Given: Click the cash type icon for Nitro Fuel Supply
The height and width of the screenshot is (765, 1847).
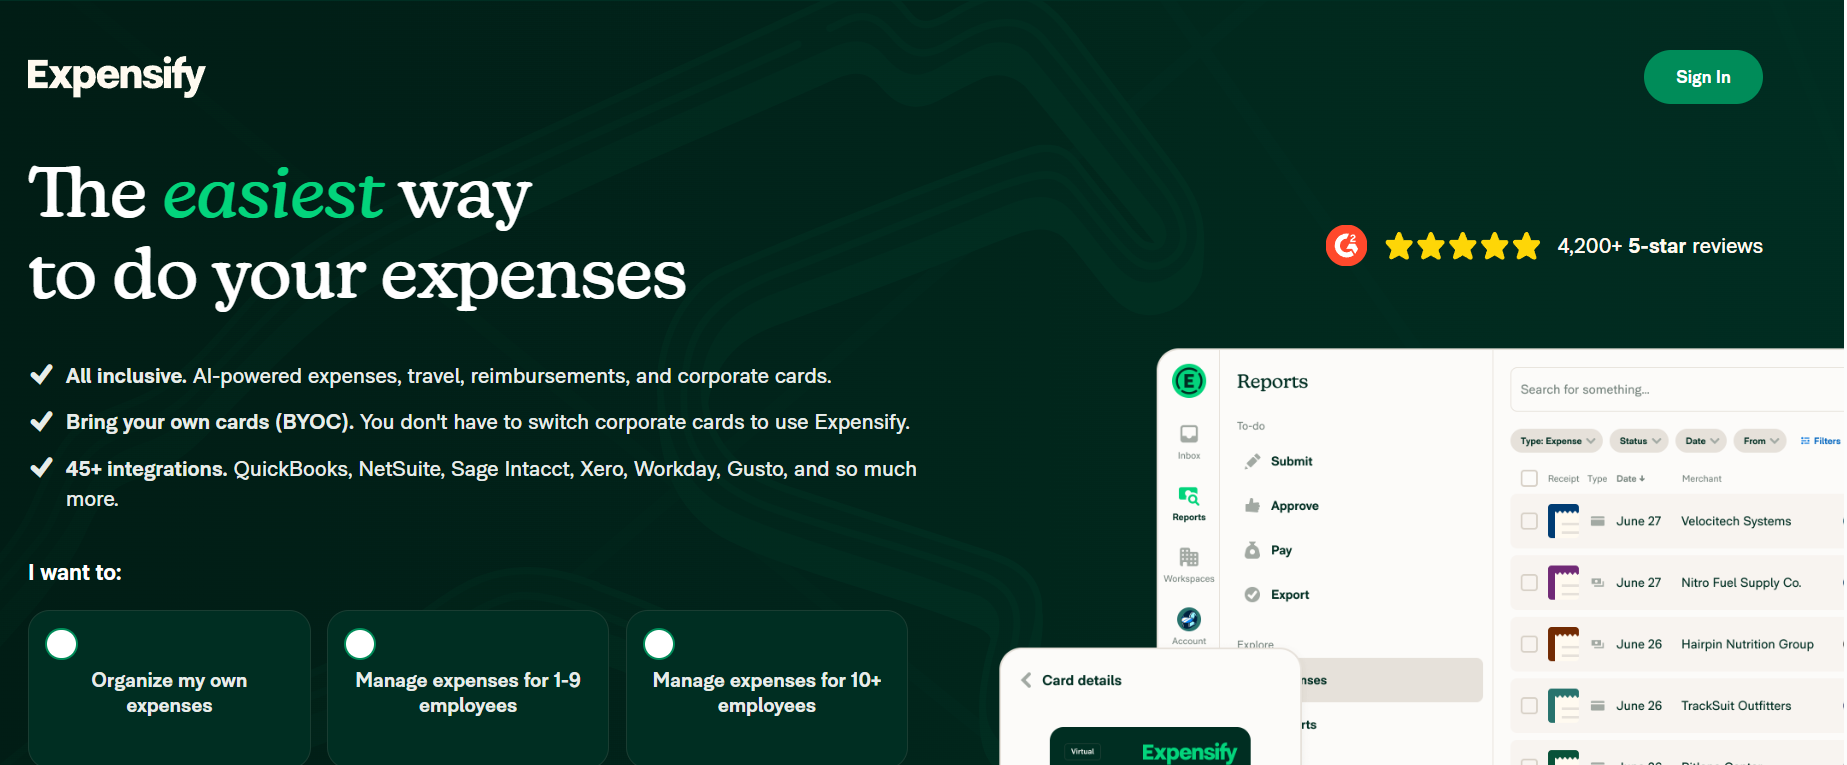Looking at the screenshot, I should pos(1598,583).
